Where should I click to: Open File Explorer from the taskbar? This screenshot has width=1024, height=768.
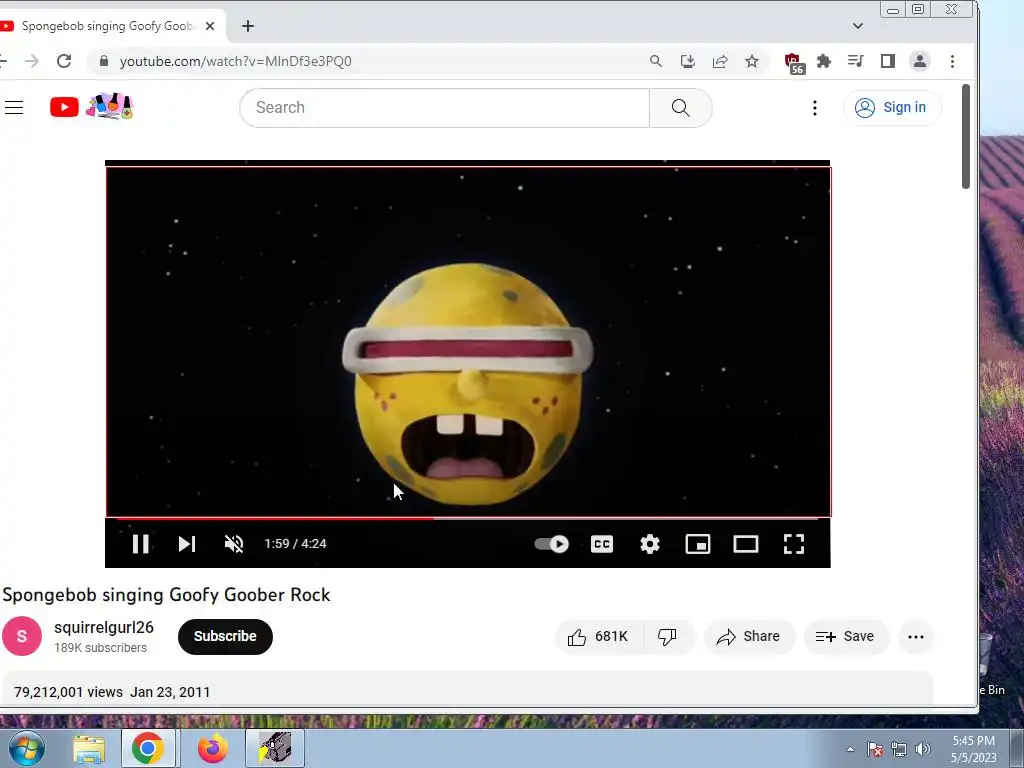[x=89, y=748]
